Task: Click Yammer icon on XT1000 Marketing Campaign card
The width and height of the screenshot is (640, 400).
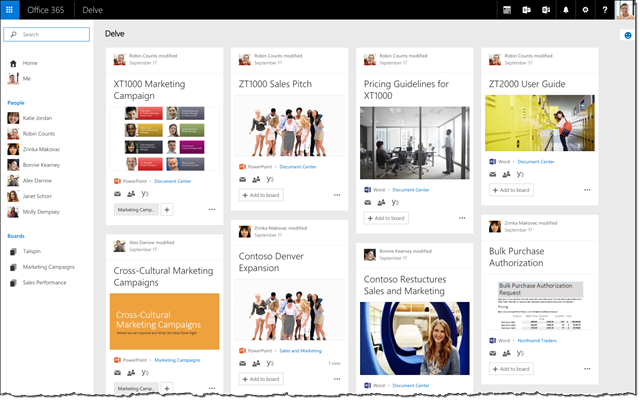Action: coord(145,193)
